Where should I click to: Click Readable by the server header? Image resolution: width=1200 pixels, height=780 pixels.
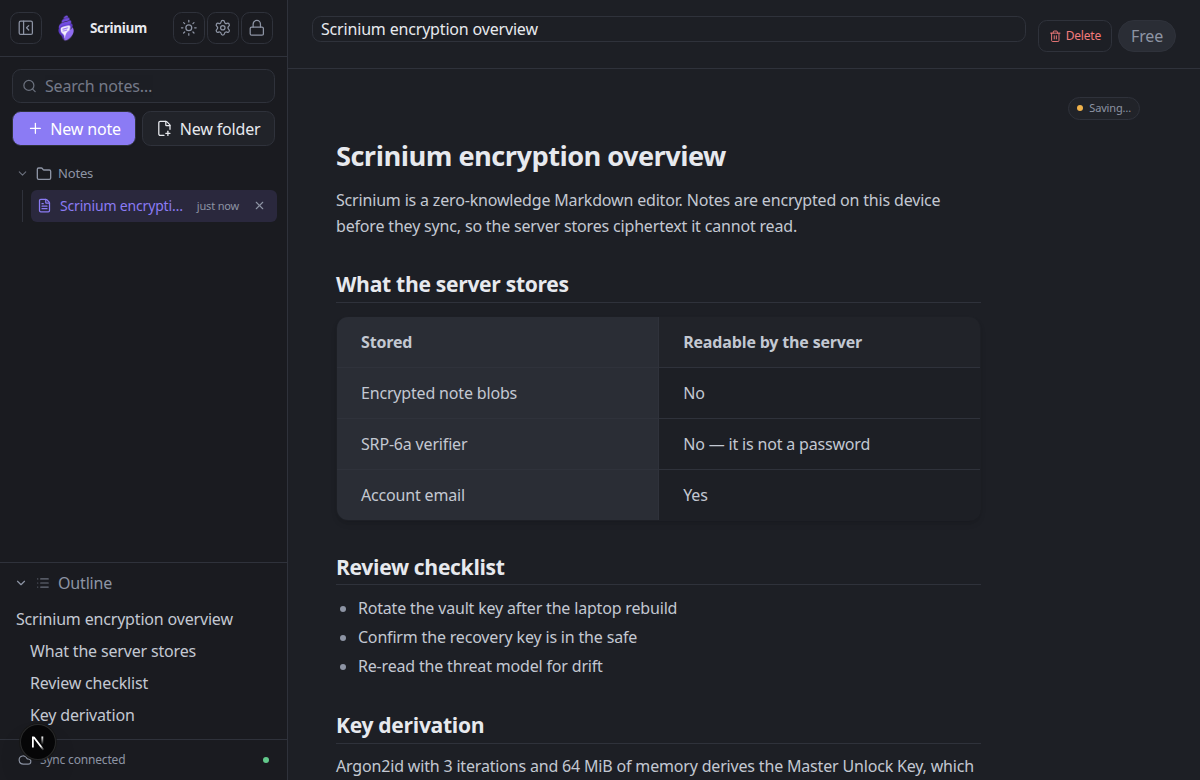[819, 342]
